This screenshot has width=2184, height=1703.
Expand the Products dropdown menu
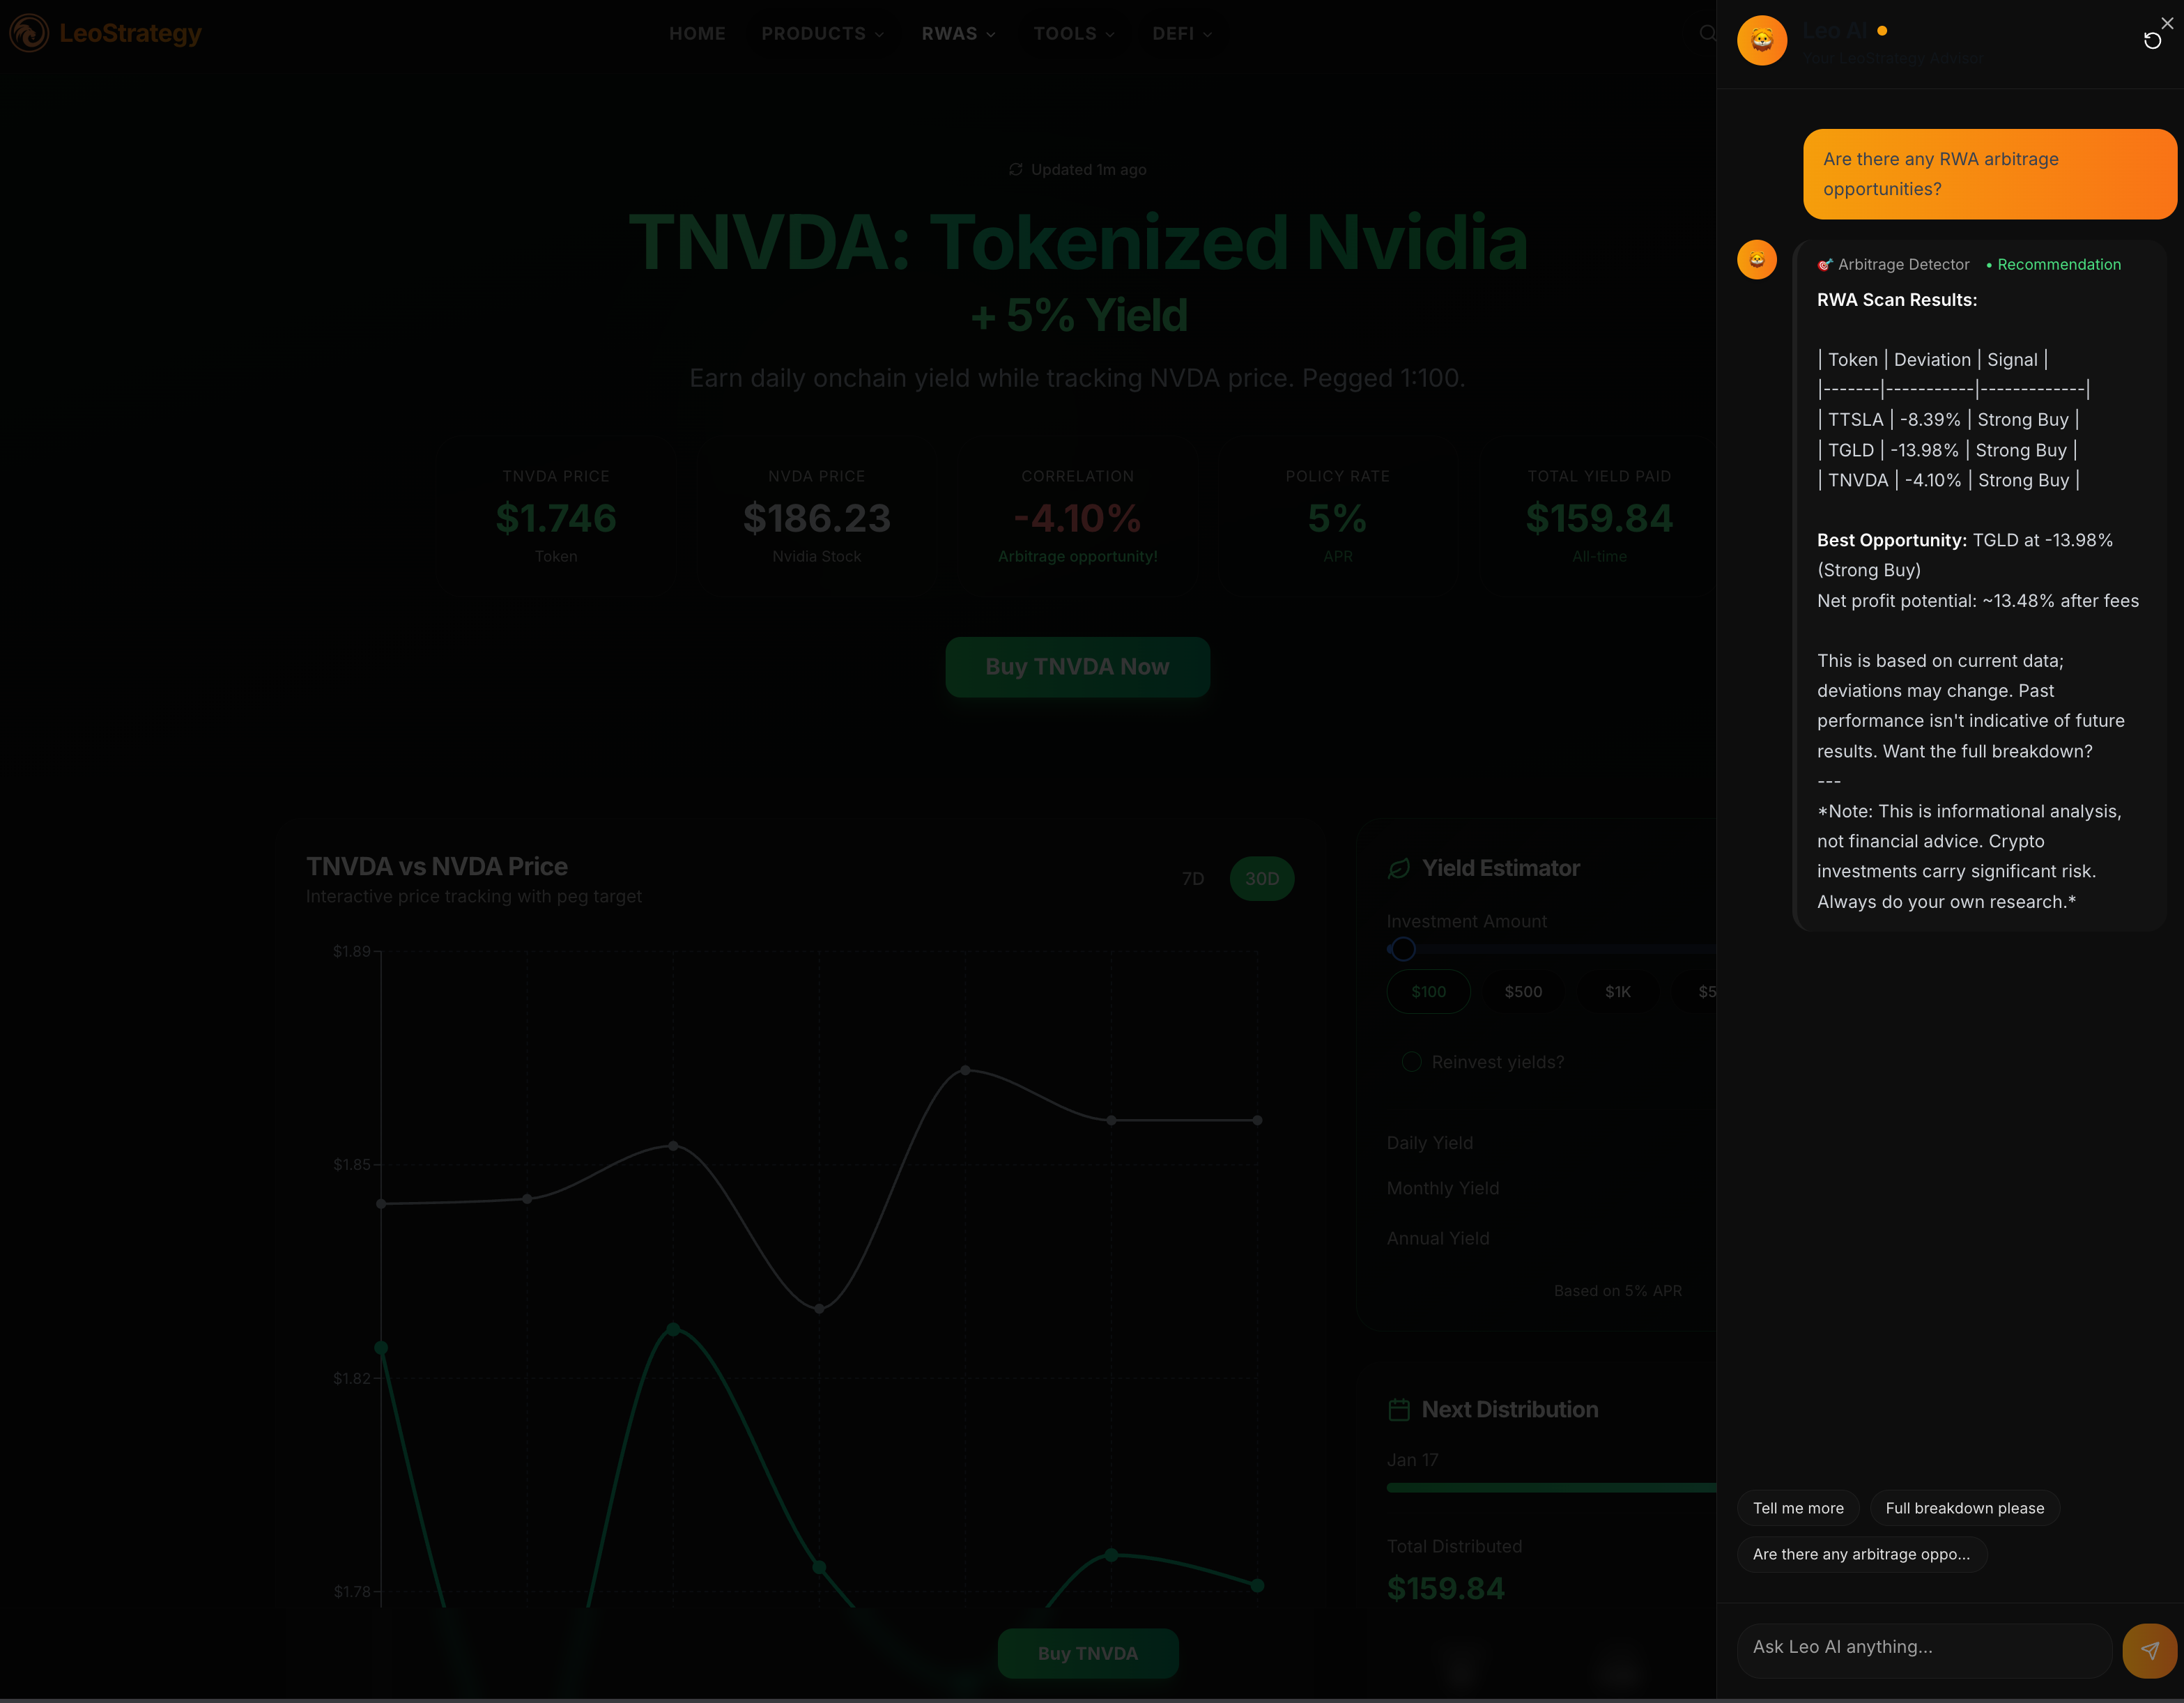click(x=822, y=33)
